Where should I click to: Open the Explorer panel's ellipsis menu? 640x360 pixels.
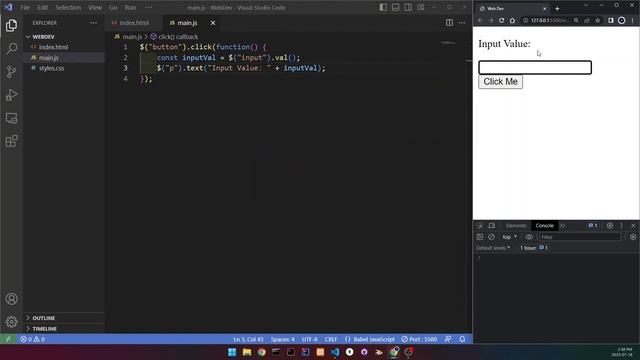(93, 23)
